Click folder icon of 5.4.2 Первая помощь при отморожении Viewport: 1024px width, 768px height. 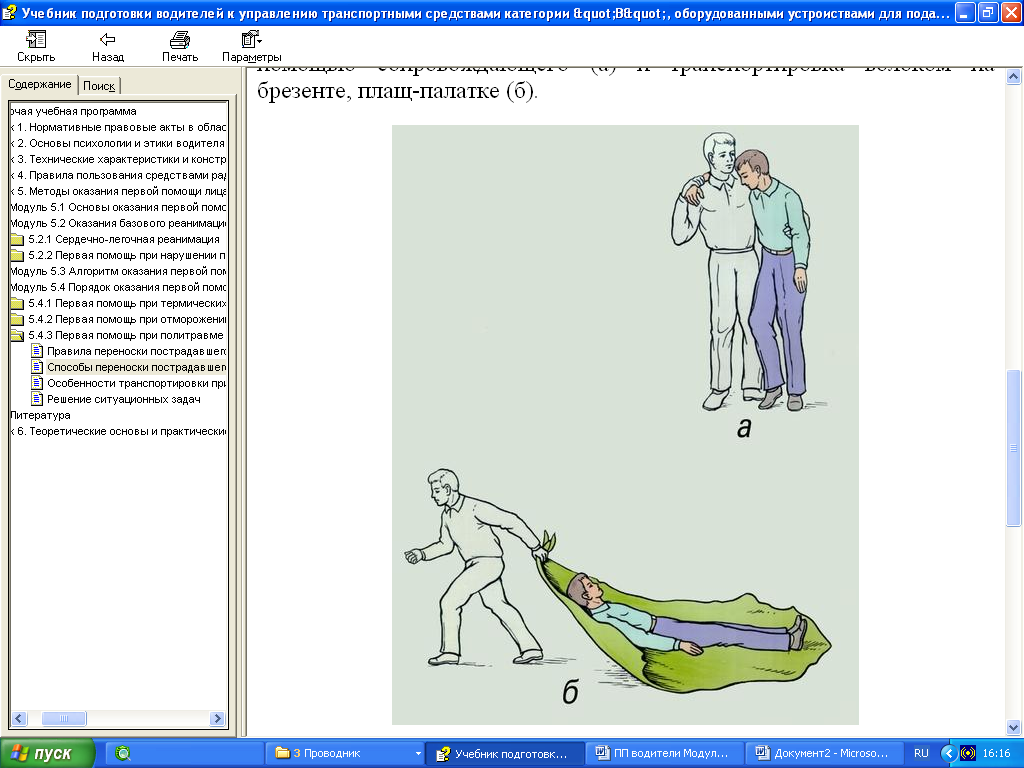pyautogui.click(x=18, y=319)
